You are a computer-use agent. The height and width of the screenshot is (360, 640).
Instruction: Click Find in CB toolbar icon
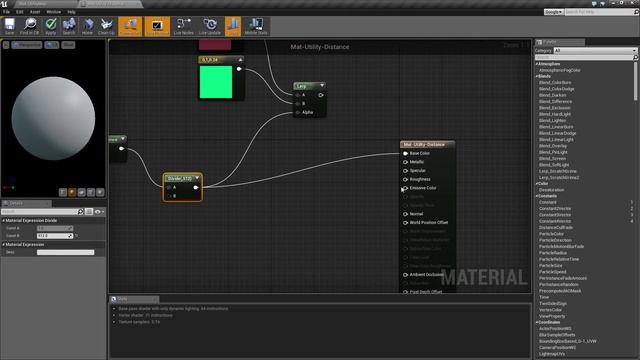click(x=29, y=26)
